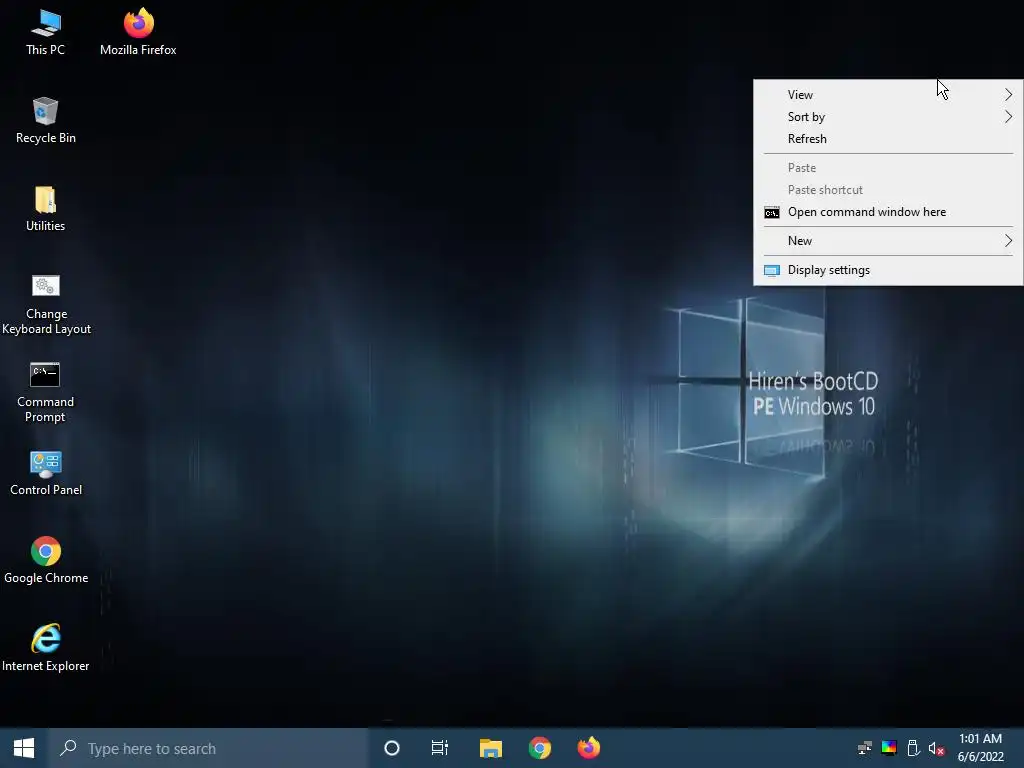Viewport: 1024px width, 768px height.
Task: Expand the Sort by submenu arrow
Action: coord(1008,117)
